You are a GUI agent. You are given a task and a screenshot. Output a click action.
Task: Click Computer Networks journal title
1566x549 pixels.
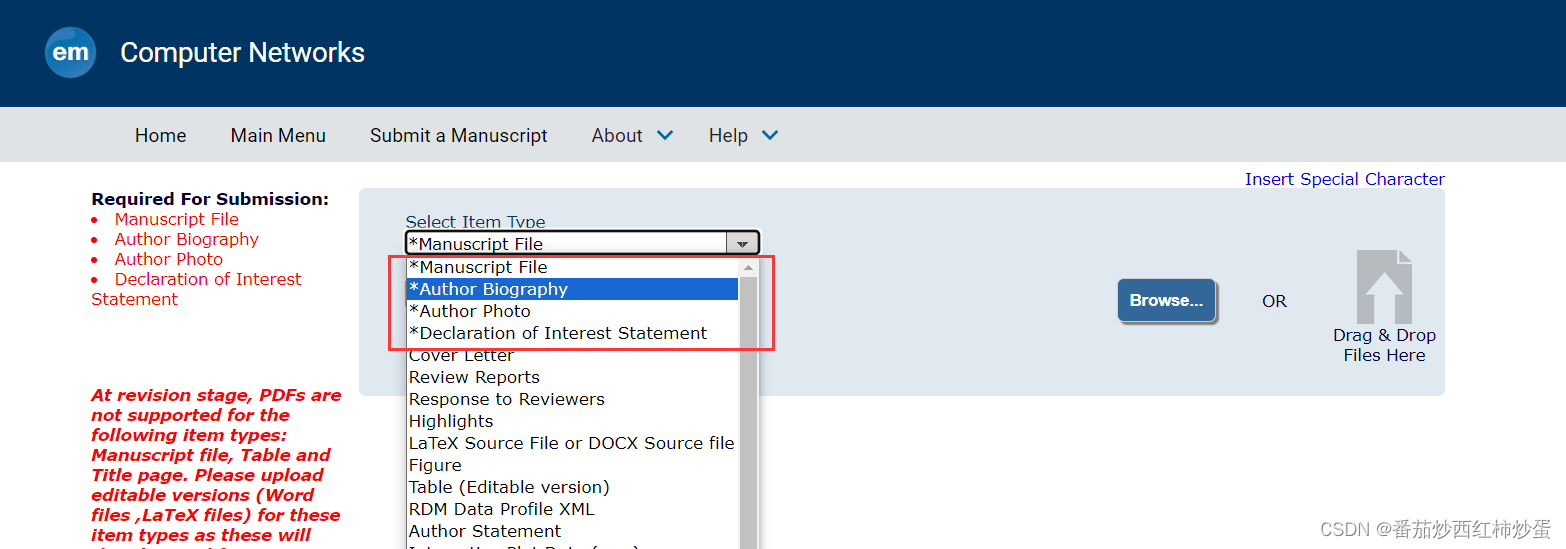point(242,52)
